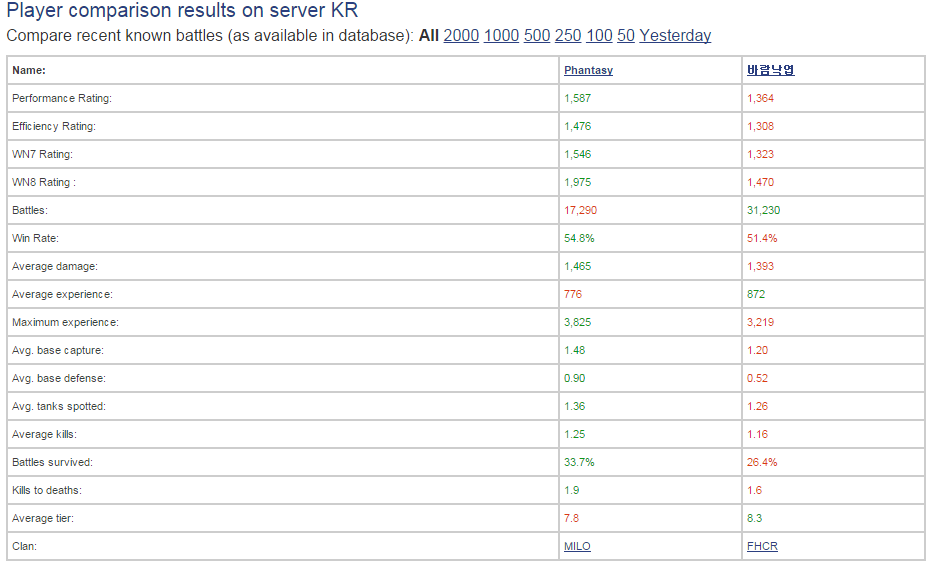
Task: Select the 1000 recent battles filter
Action: 501,36
